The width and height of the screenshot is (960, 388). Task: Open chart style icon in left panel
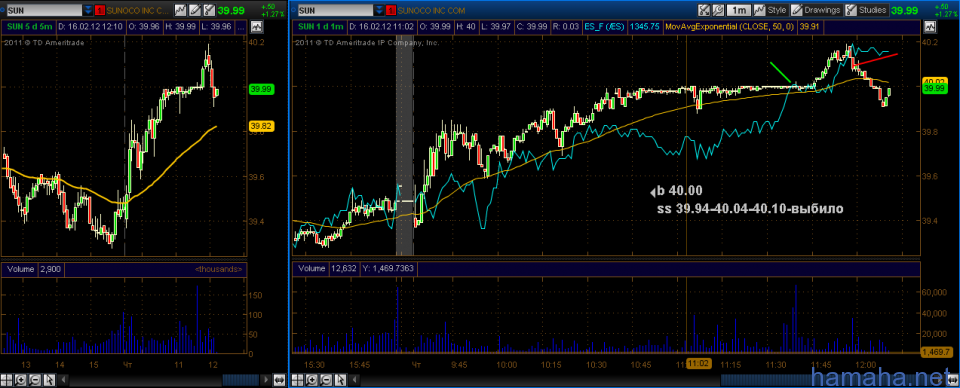point(180,10)
